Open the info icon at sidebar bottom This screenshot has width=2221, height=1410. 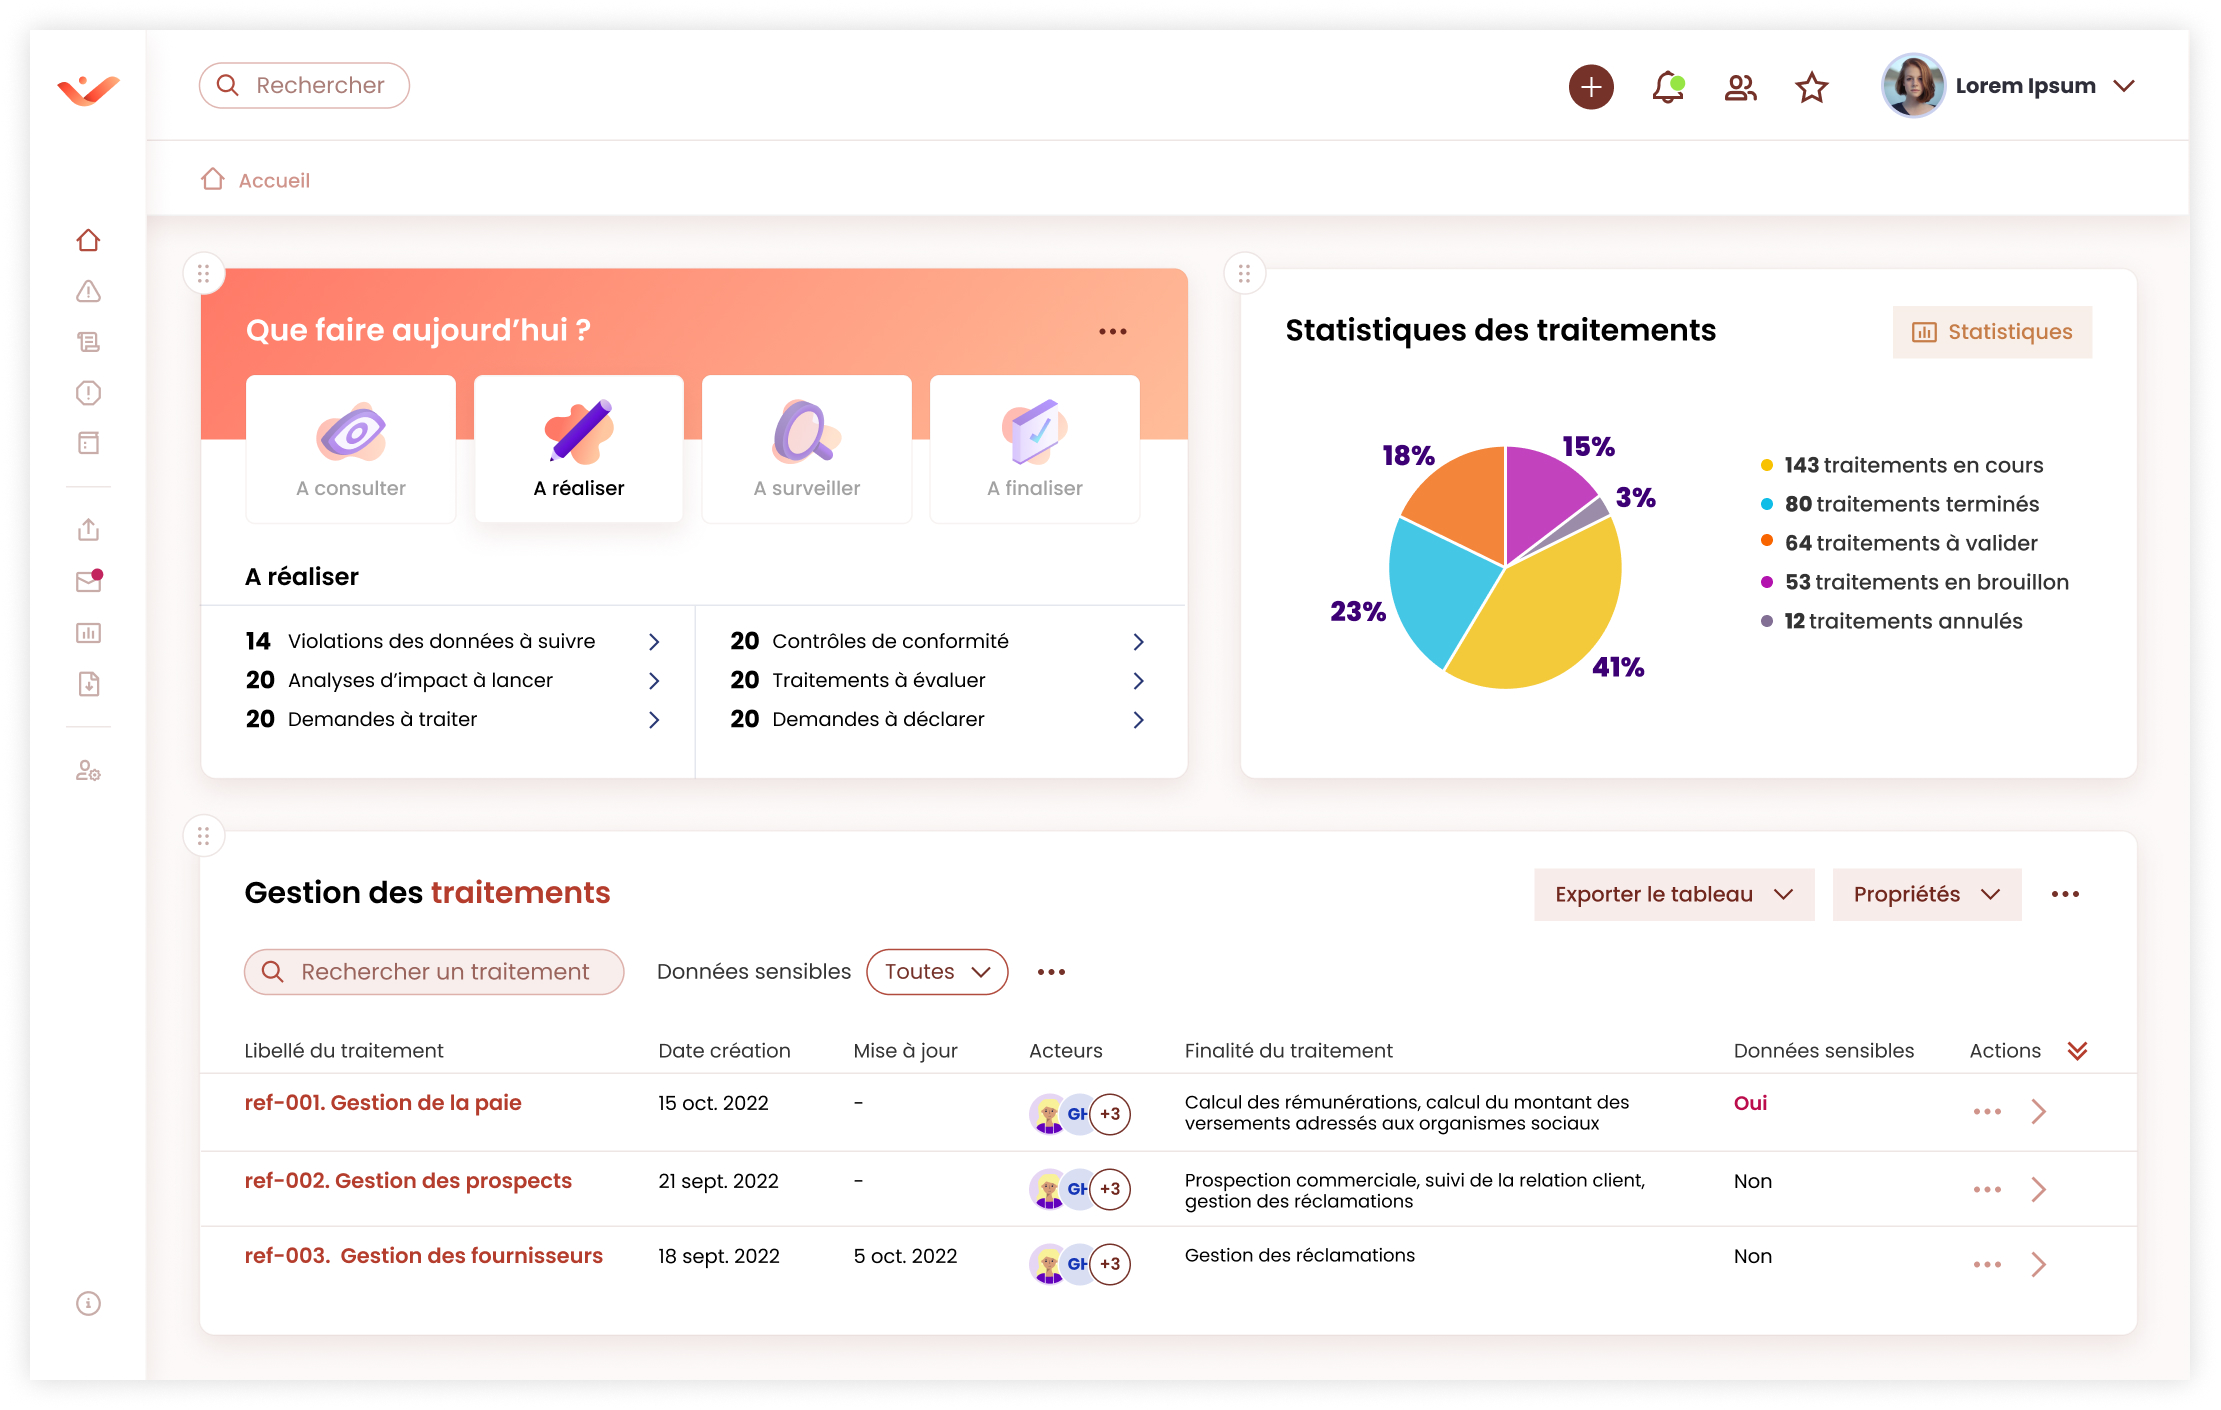click(x=88, y=1303)
